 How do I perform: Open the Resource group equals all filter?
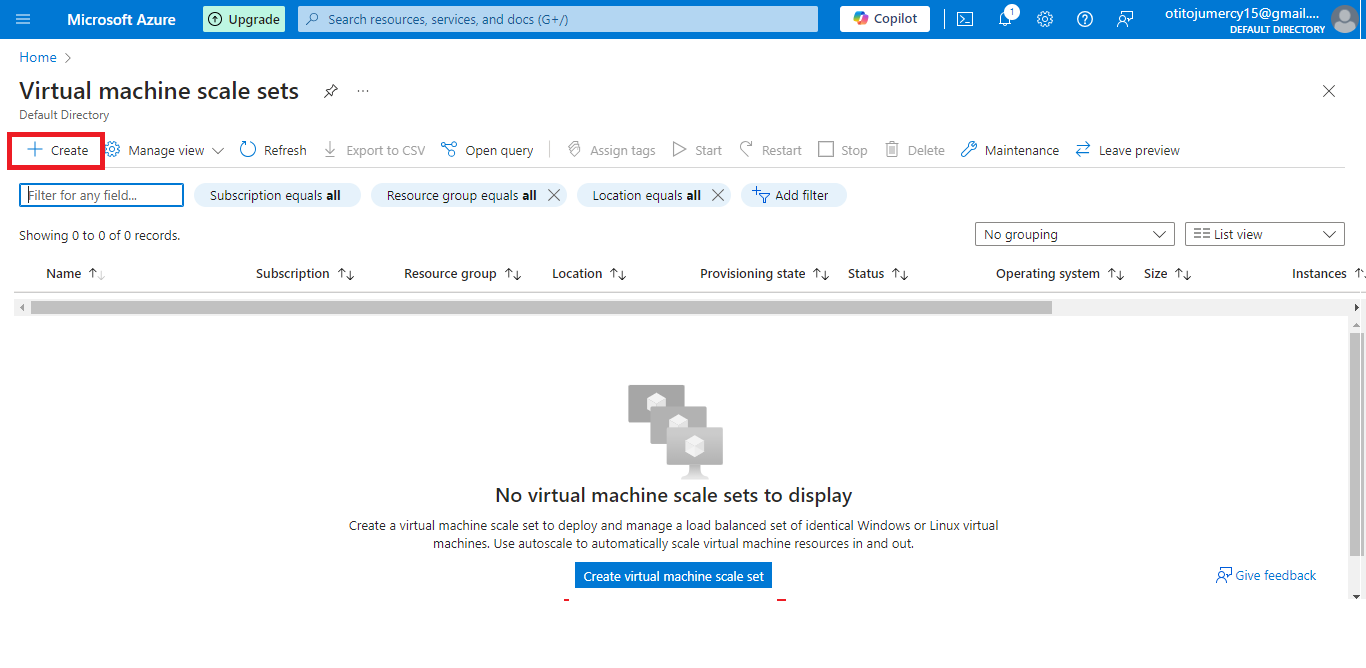click(461, 195)
